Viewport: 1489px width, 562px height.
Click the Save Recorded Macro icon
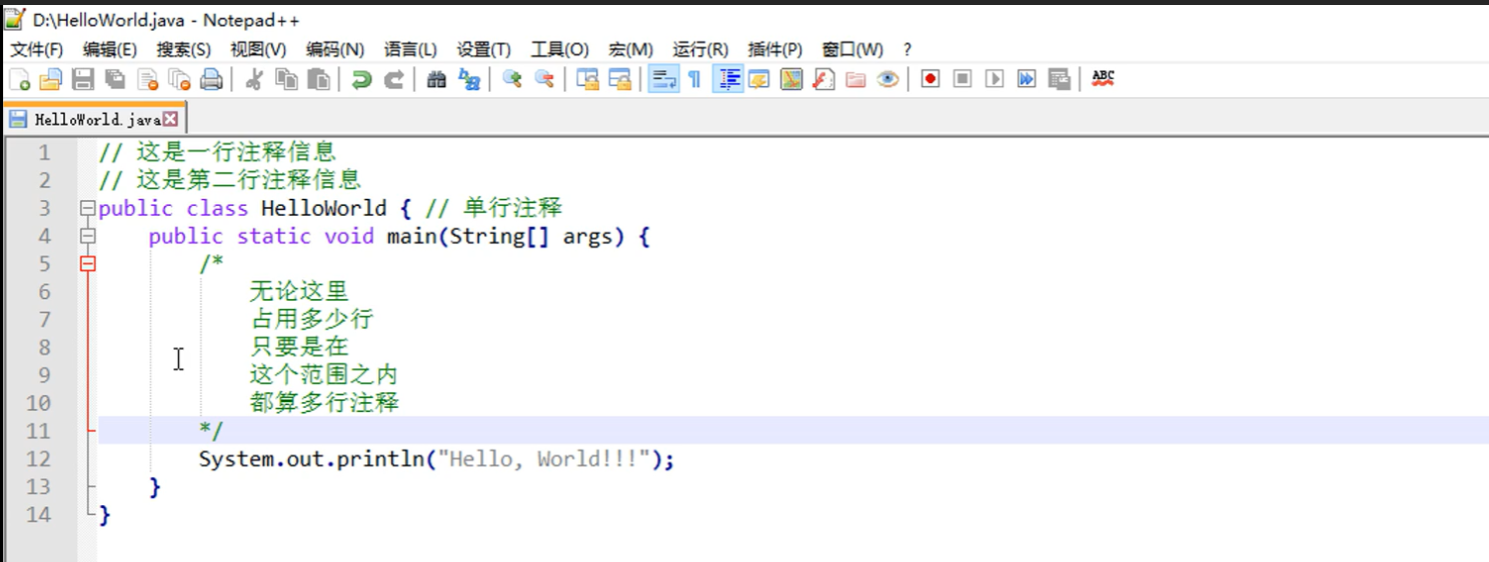1059,79
